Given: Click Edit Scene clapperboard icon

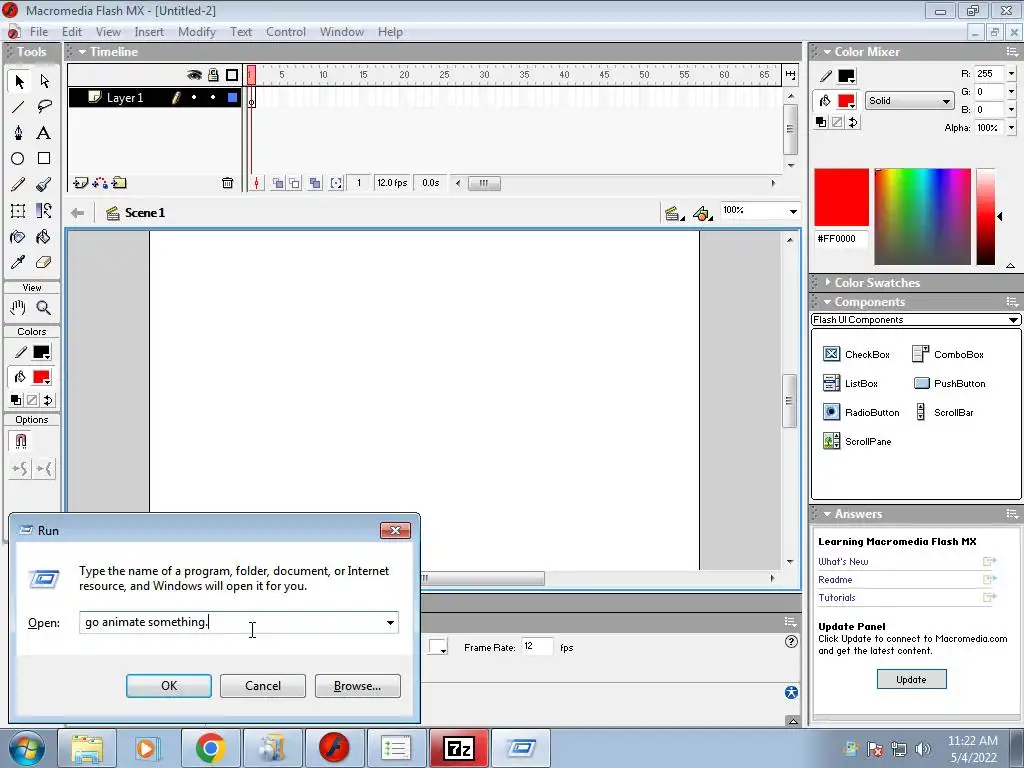Looking at the screenshot, I should point(673,213).
